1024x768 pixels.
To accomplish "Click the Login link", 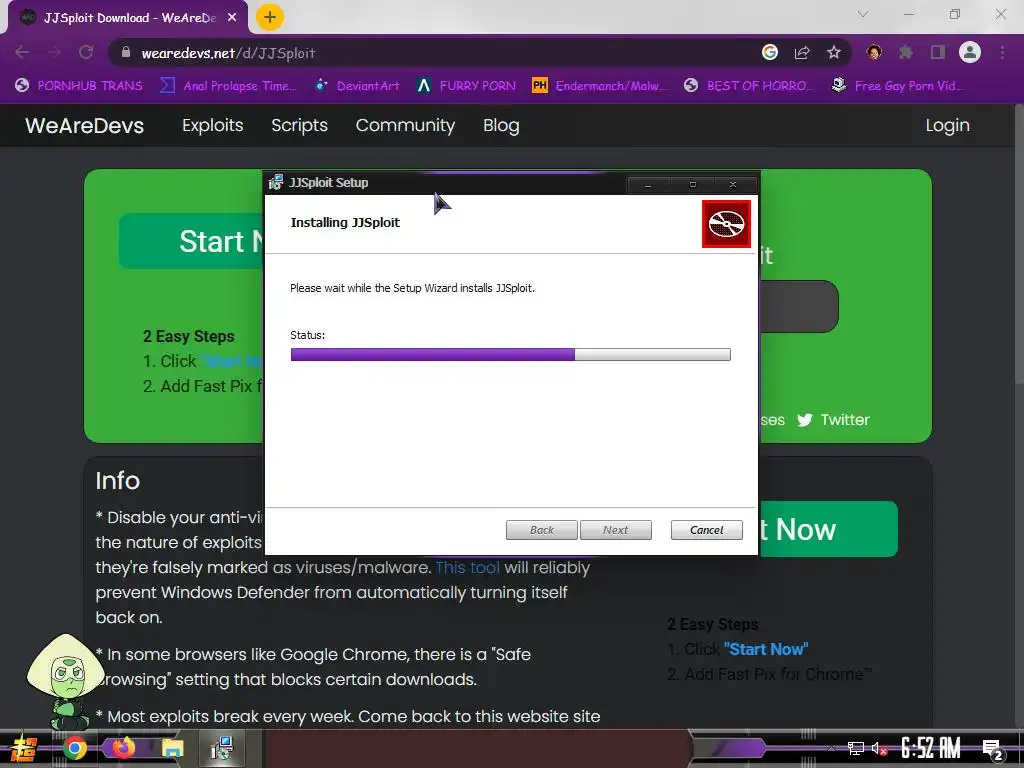I will click(947, 125).
